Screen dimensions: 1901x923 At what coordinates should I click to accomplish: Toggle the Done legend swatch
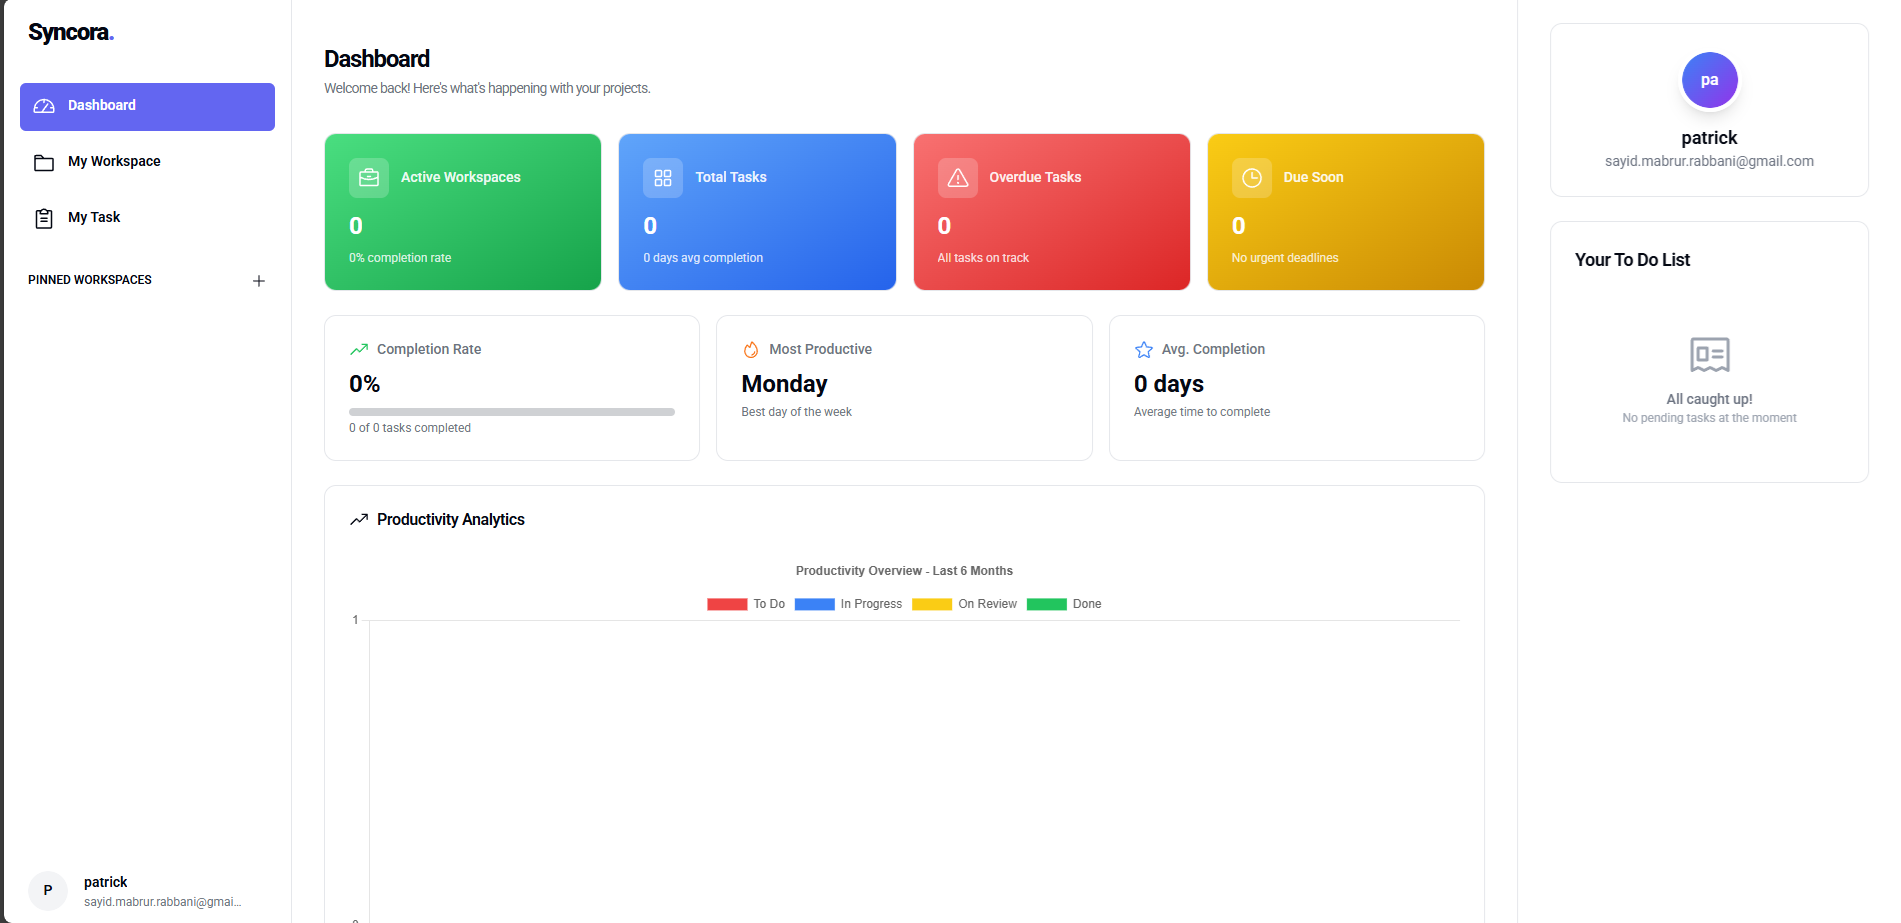(1046, 604)
